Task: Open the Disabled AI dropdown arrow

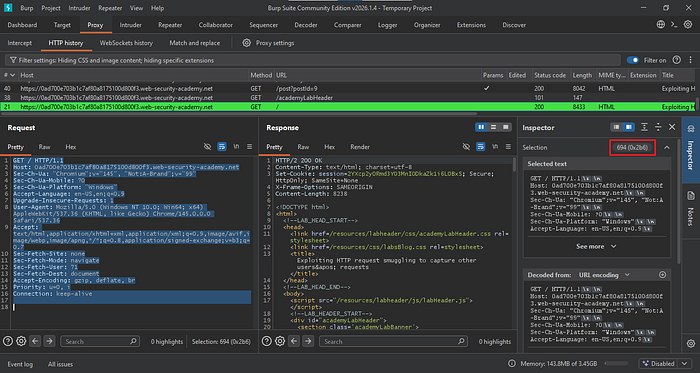Action: 686,364
